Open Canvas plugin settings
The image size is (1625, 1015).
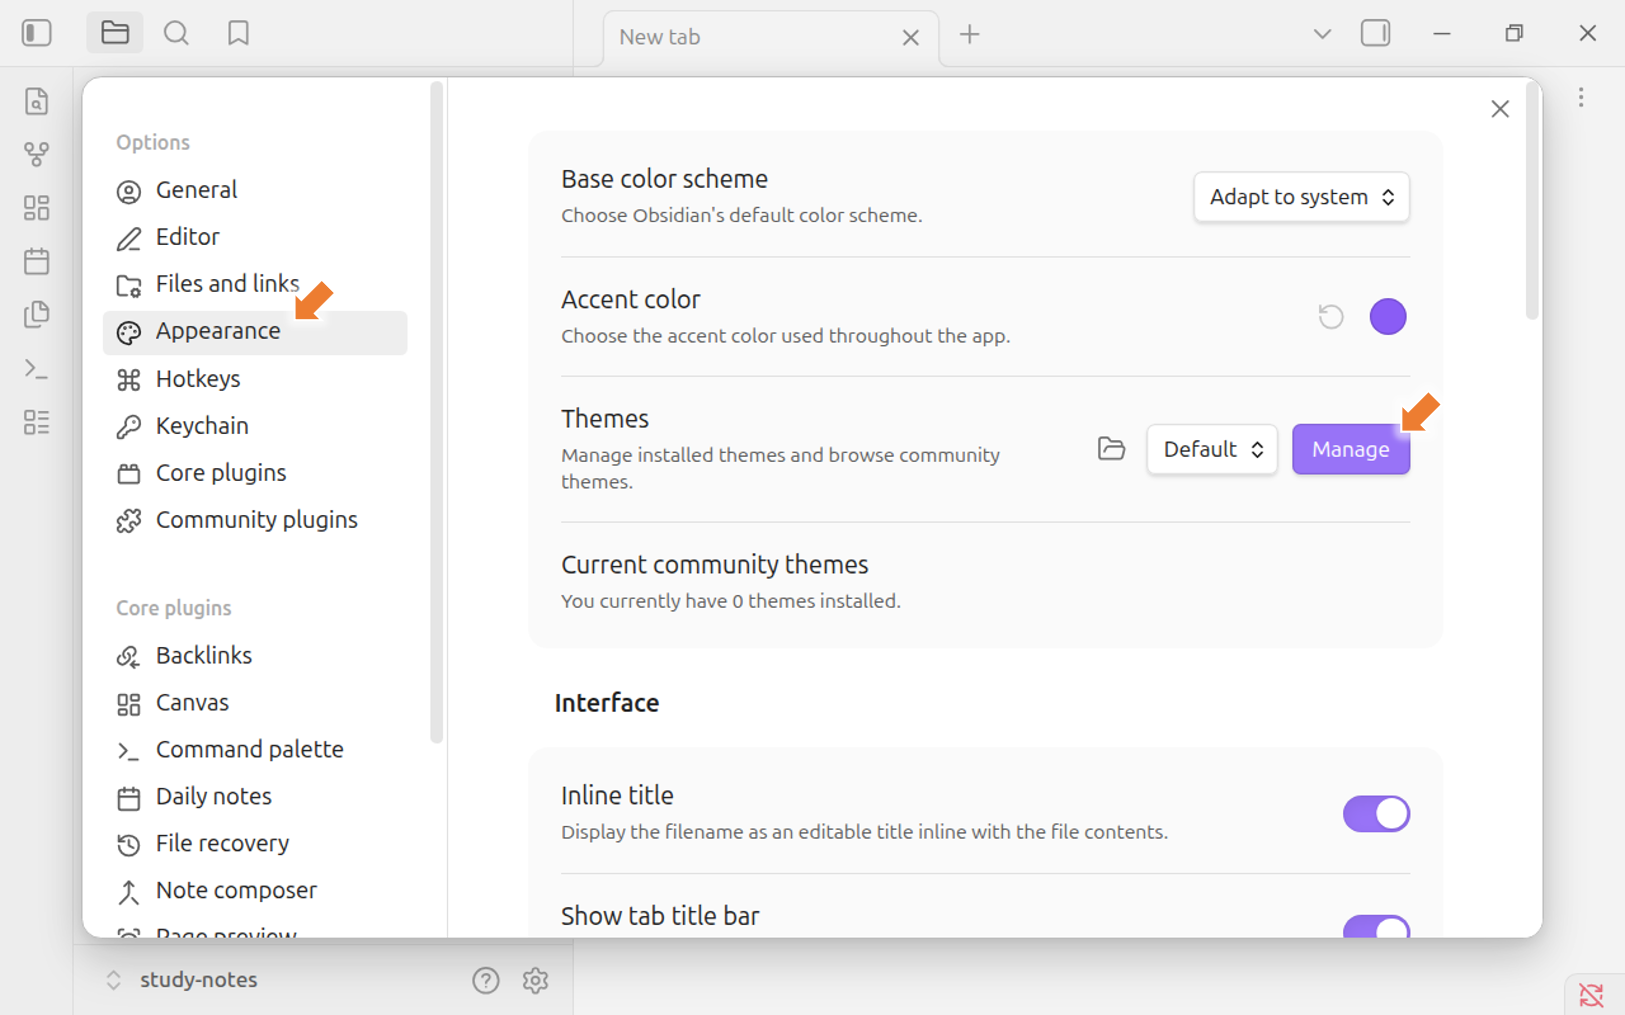click(x=255, y=703)
